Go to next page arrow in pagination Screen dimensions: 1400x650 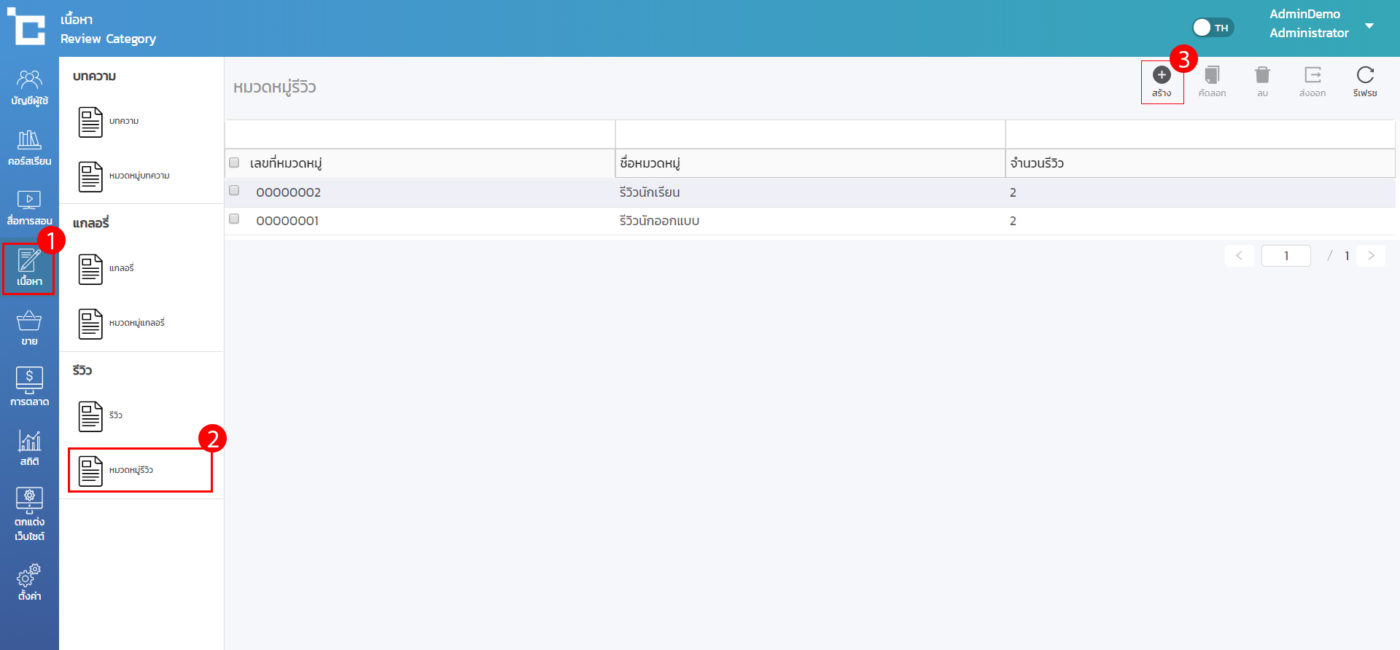[x=1372, y=256]
